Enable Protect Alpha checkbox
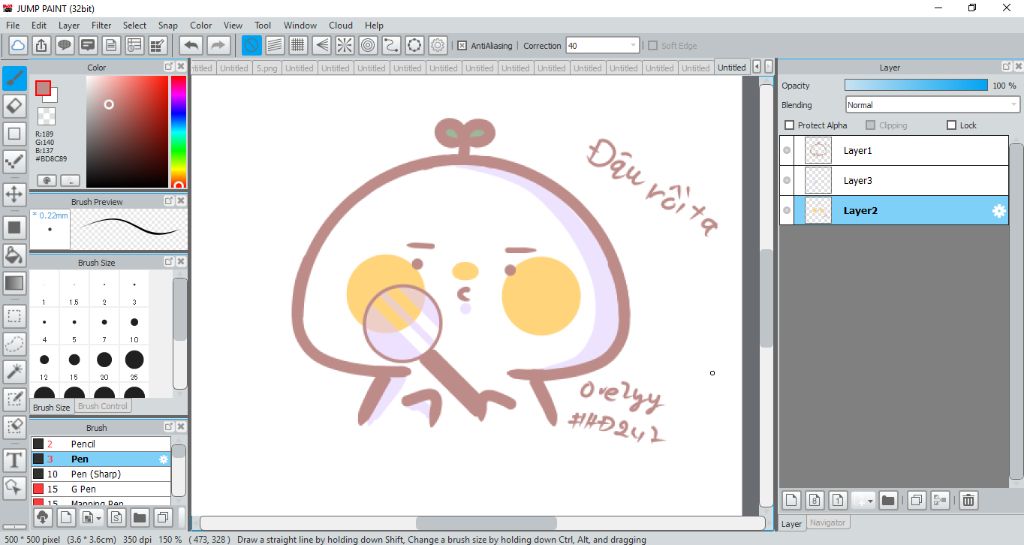This screenshot has height=545, width=1024. pos(789,125)
